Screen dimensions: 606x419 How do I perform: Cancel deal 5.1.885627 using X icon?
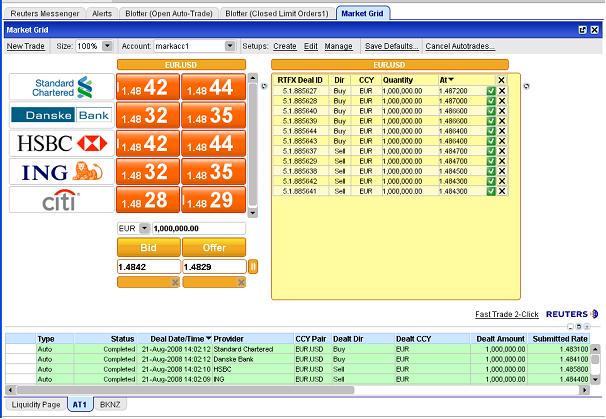(502, 91)
